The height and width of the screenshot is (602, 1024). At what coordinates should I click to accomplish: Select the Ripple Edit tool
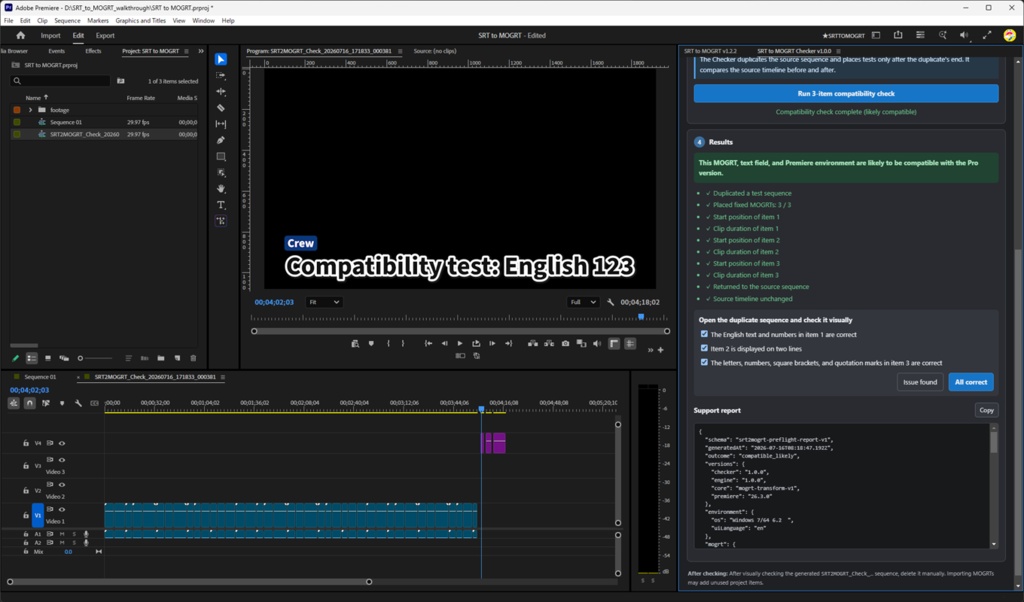[221, 91]
